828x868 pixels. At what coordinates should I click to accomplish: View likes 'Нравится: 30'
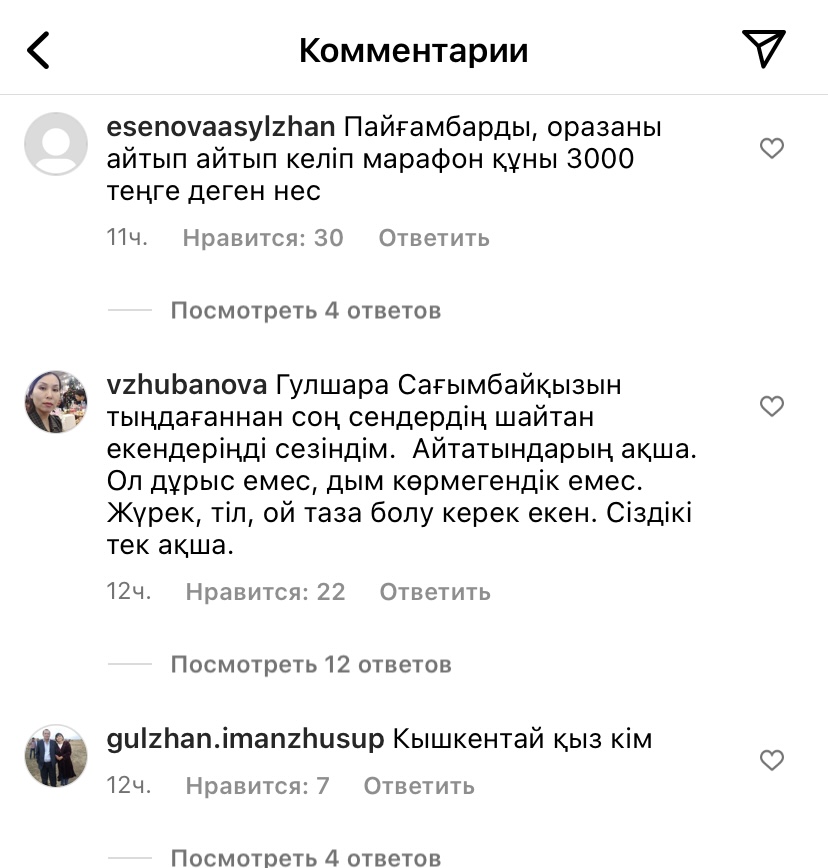[263, 238]
